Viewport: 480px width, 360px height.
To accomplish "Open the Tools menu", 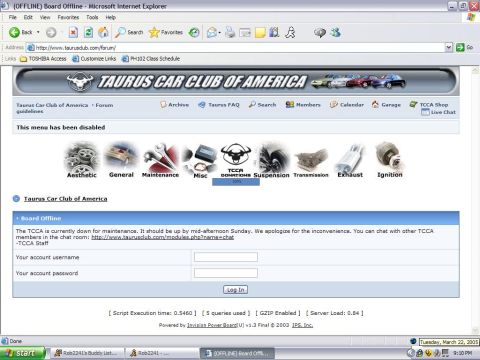I will coord(92,17).
